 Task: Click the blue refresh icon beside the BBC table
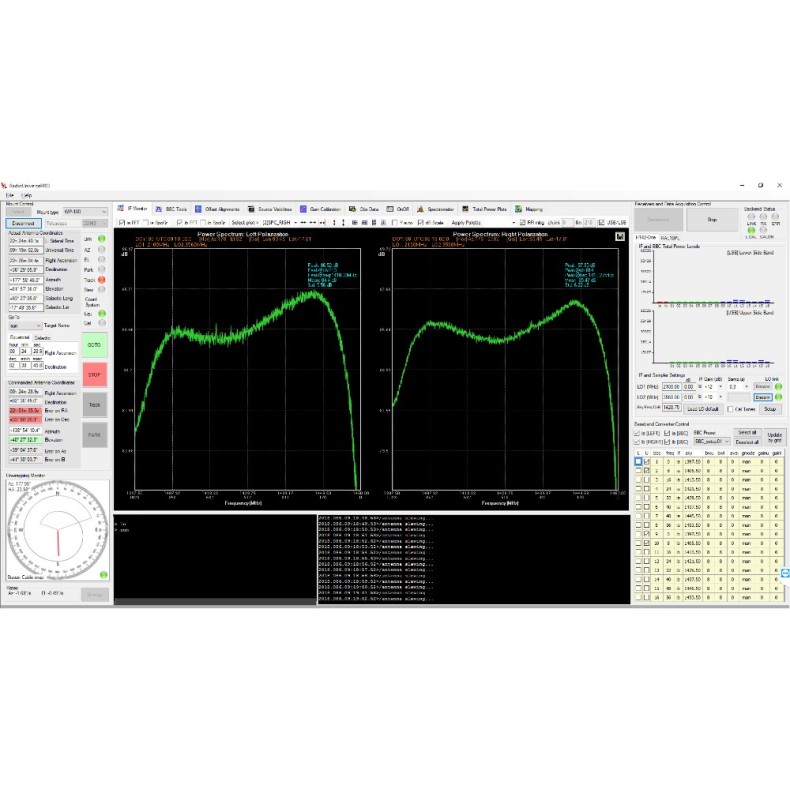[x=784, y=572]
